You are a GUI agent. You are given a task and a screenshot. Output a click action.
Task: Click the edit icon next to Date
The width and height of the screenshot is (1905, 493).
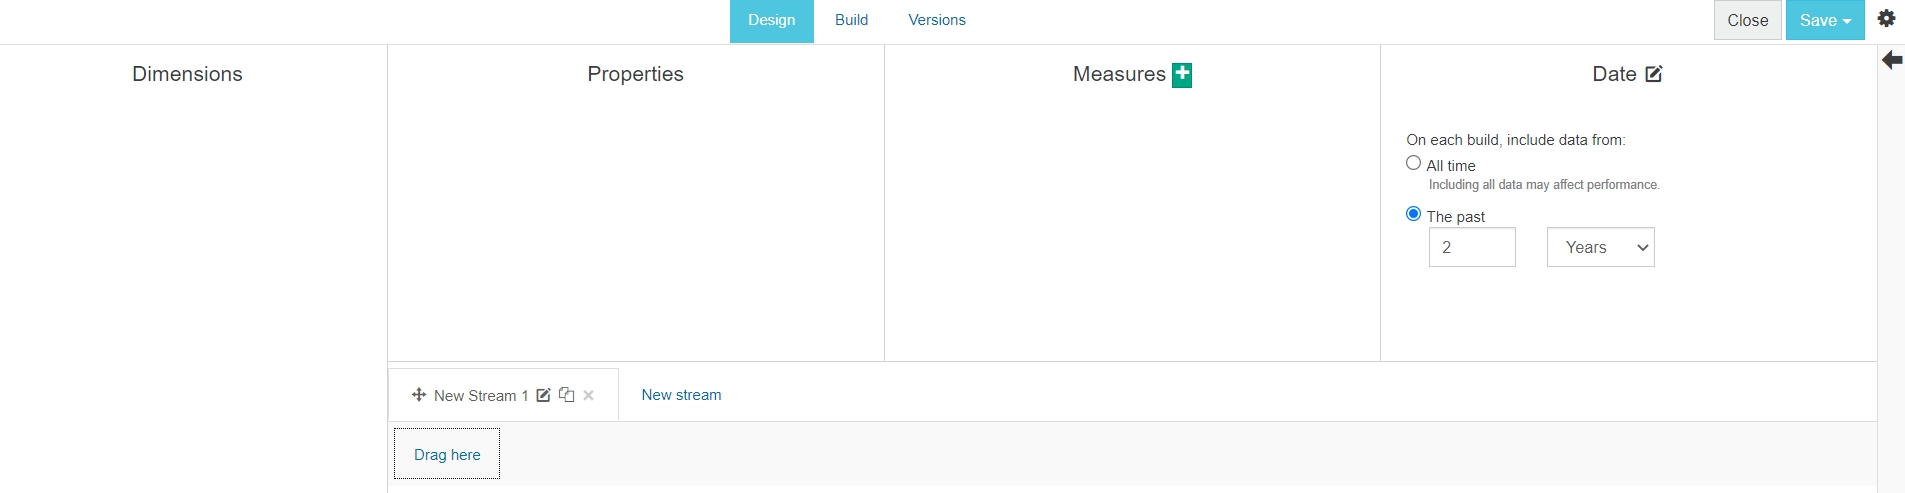pyautogui.click(x=1654, y=74)
